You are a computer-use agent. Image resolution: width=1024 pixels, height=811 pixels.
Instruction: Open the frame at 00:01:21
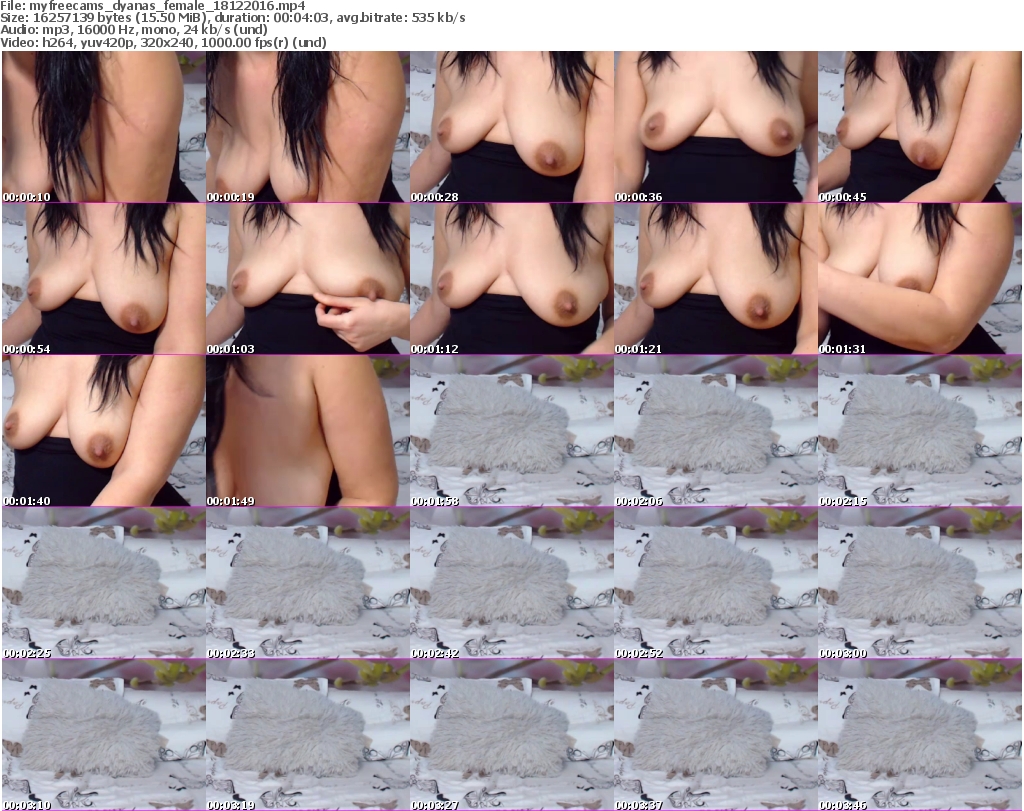point(716,279)
